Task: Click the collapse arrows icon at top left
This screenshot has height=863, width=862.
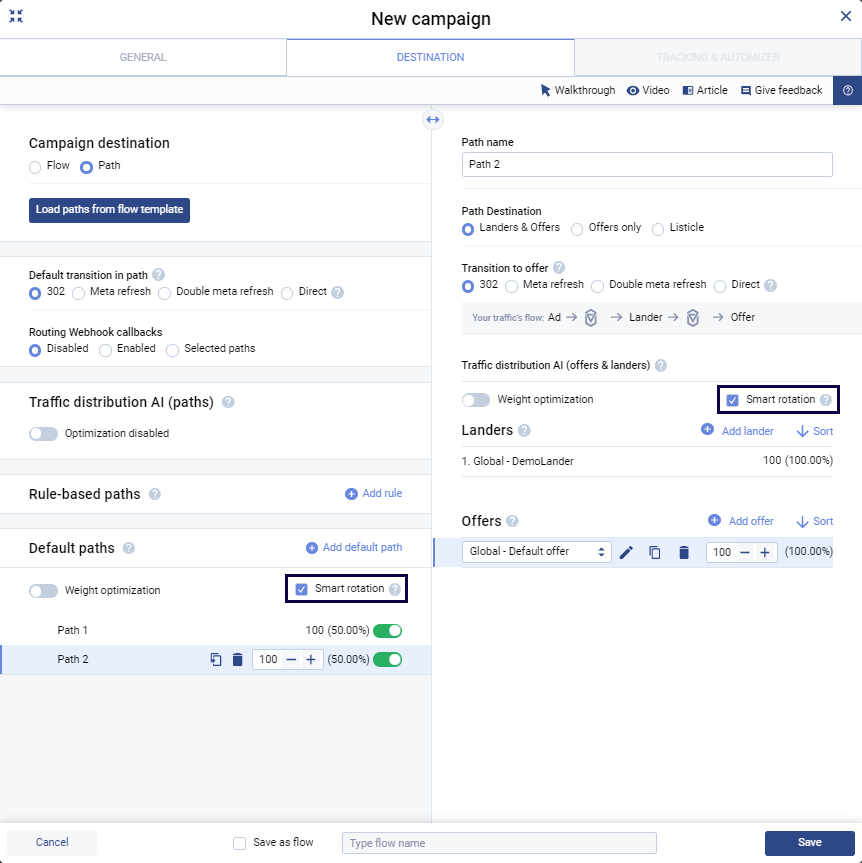Action: (x=16, y=16)
